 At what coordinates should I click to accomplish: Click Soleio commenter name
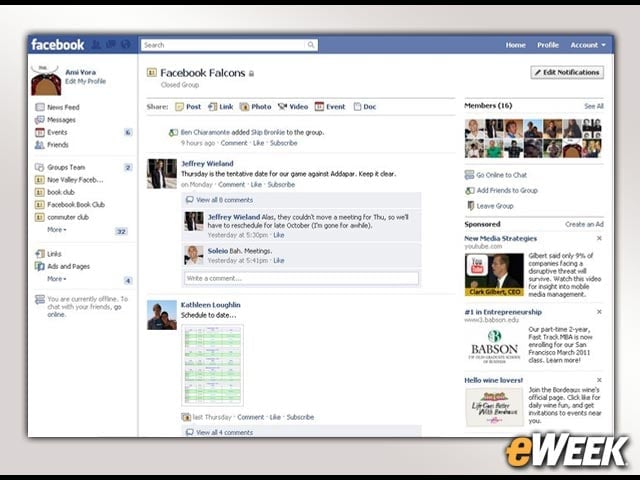(218, 251)
